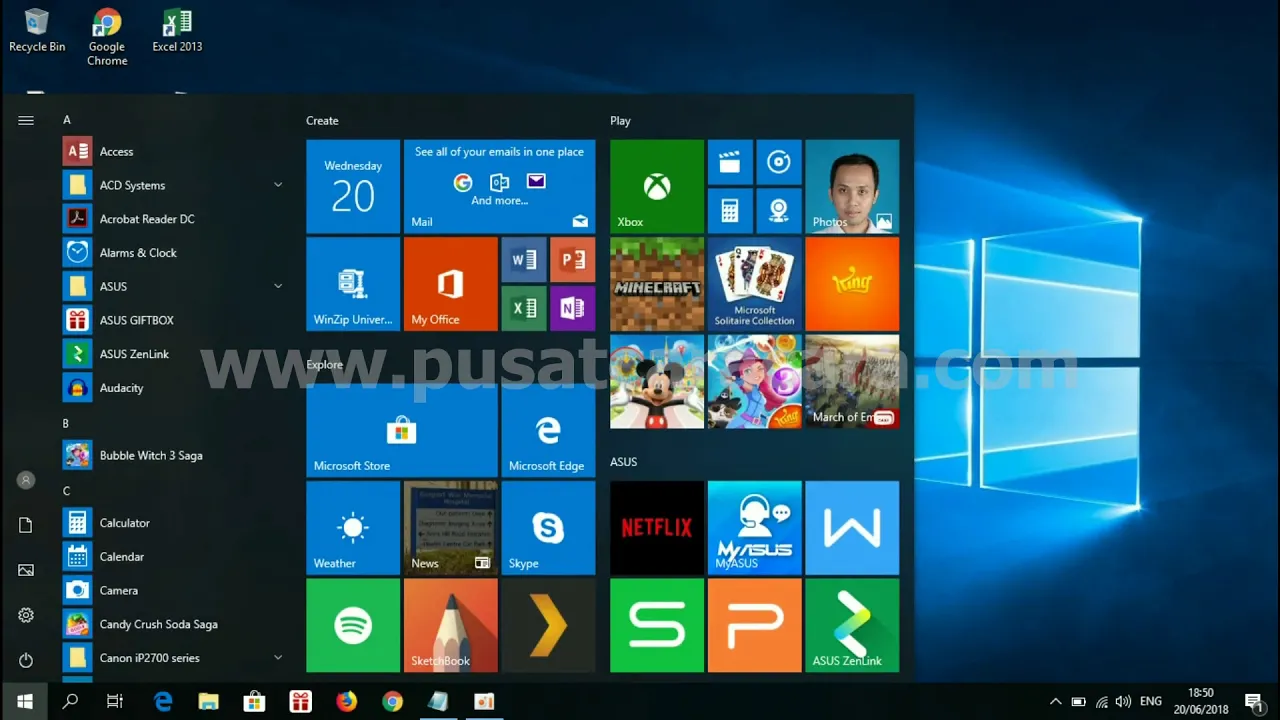Open Firefox from the taskbar
Image resolution: width=1280 pixels, height=720 pixels.
pos(346,701)
